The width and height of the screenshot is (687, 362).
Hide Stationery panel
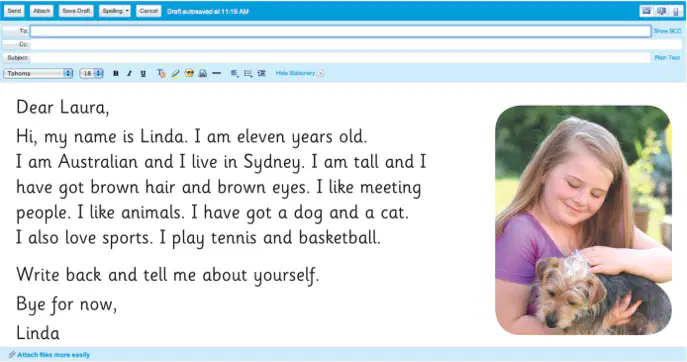tap(300, 73)
